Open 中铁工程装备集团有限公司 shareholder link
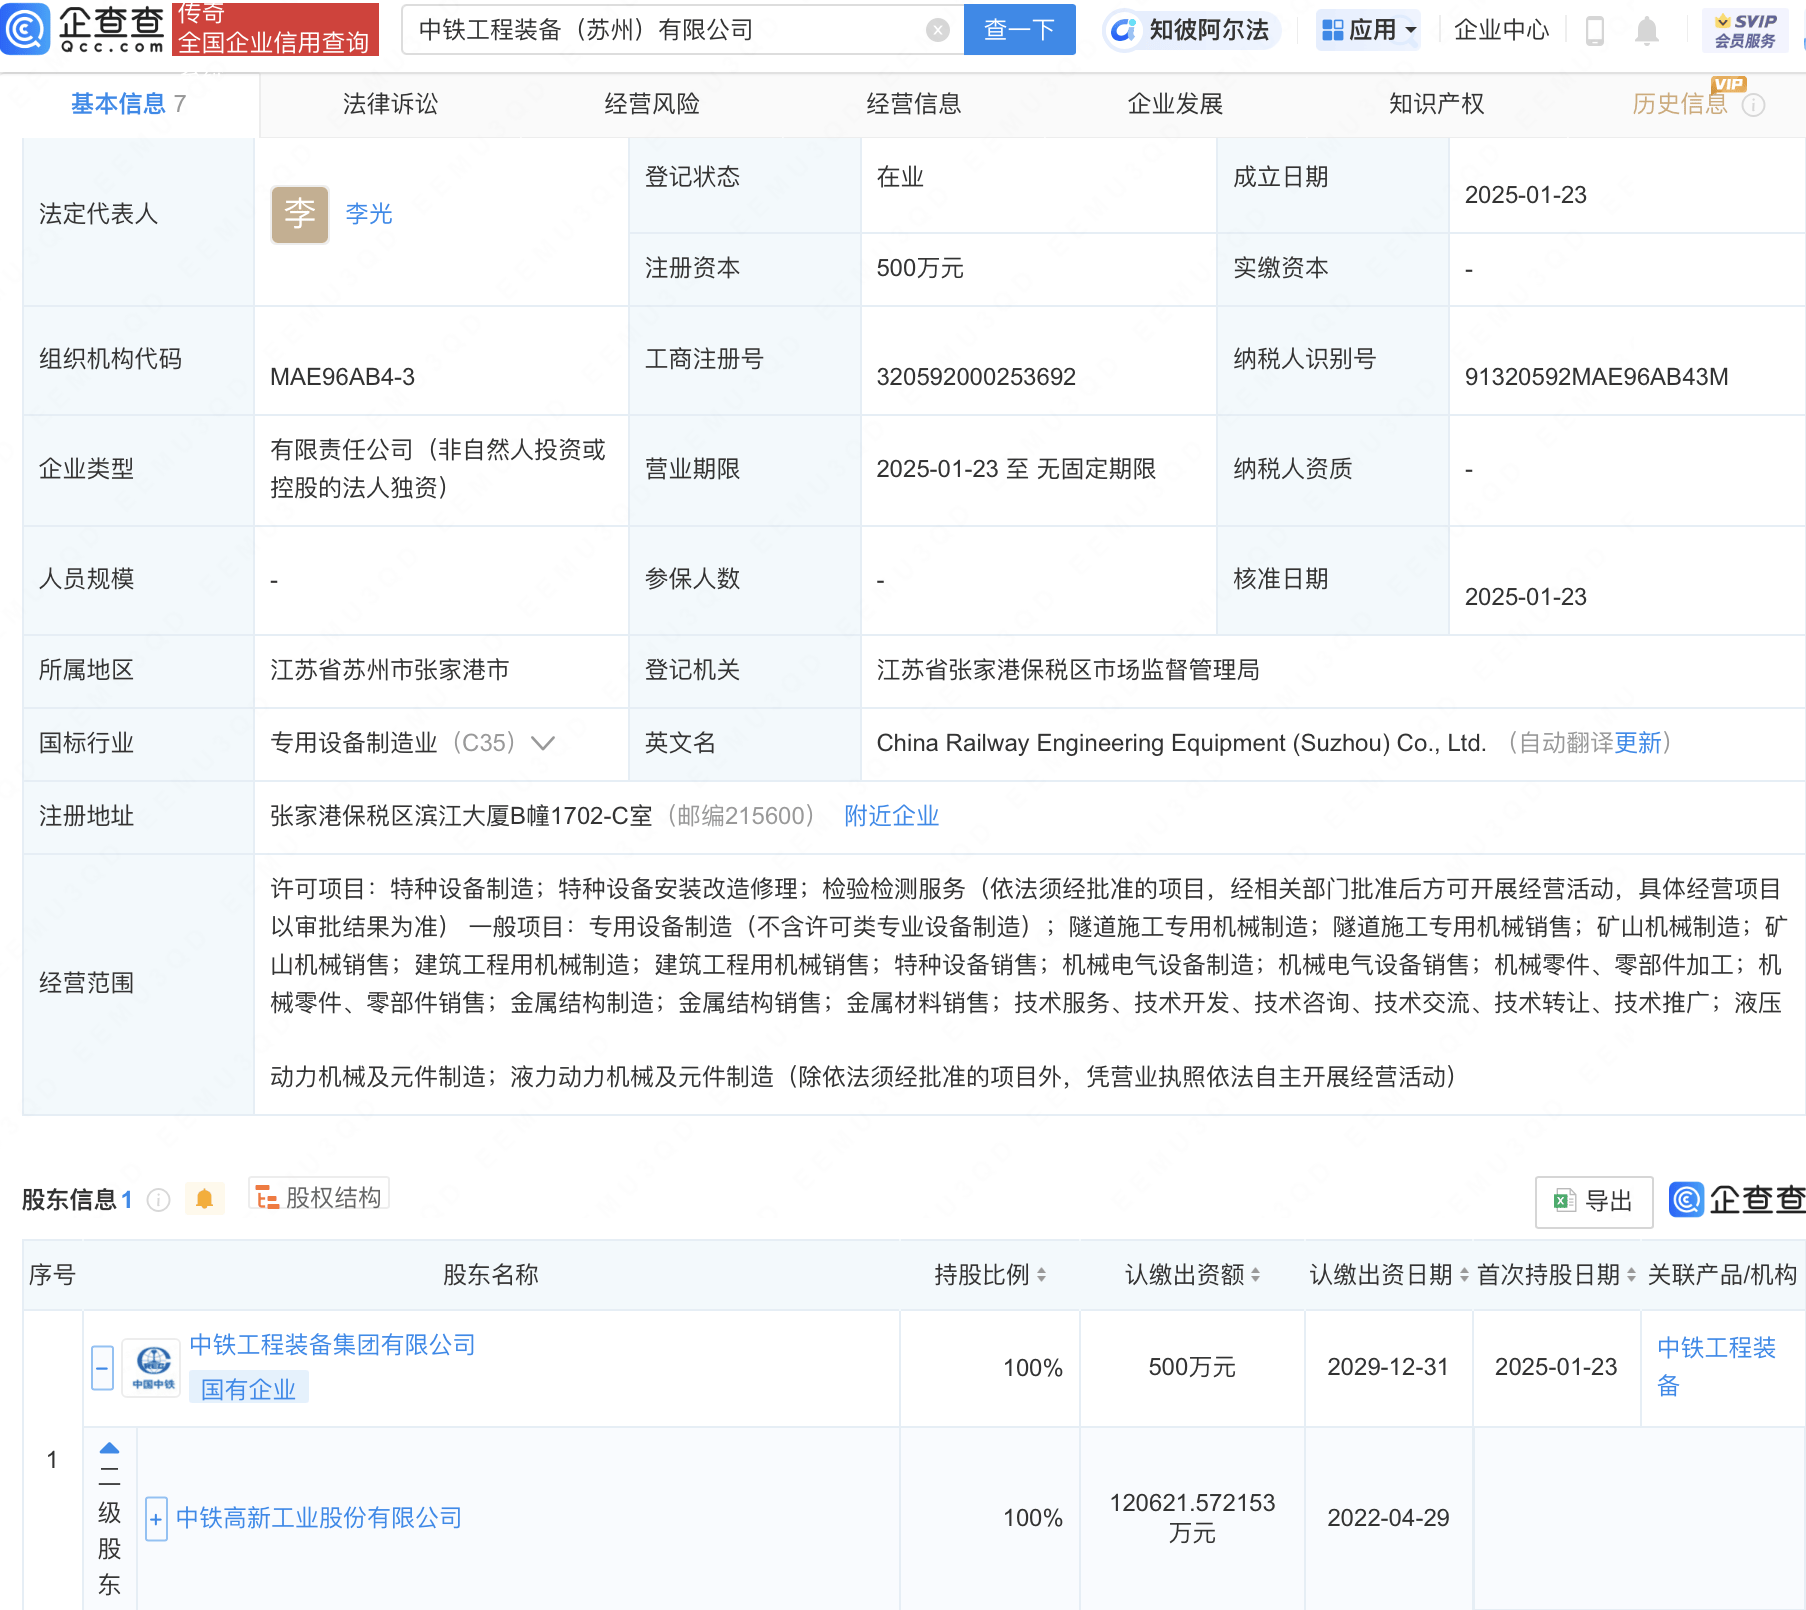The width and height of the screenshot is (1806, 1610). pos(333,1345)
